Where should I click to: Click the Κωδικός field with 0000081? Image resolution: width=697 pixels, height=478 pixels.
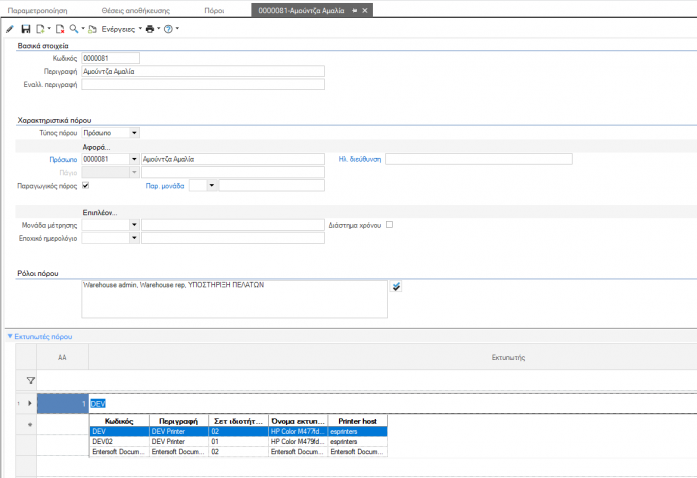tap(110, 58)
